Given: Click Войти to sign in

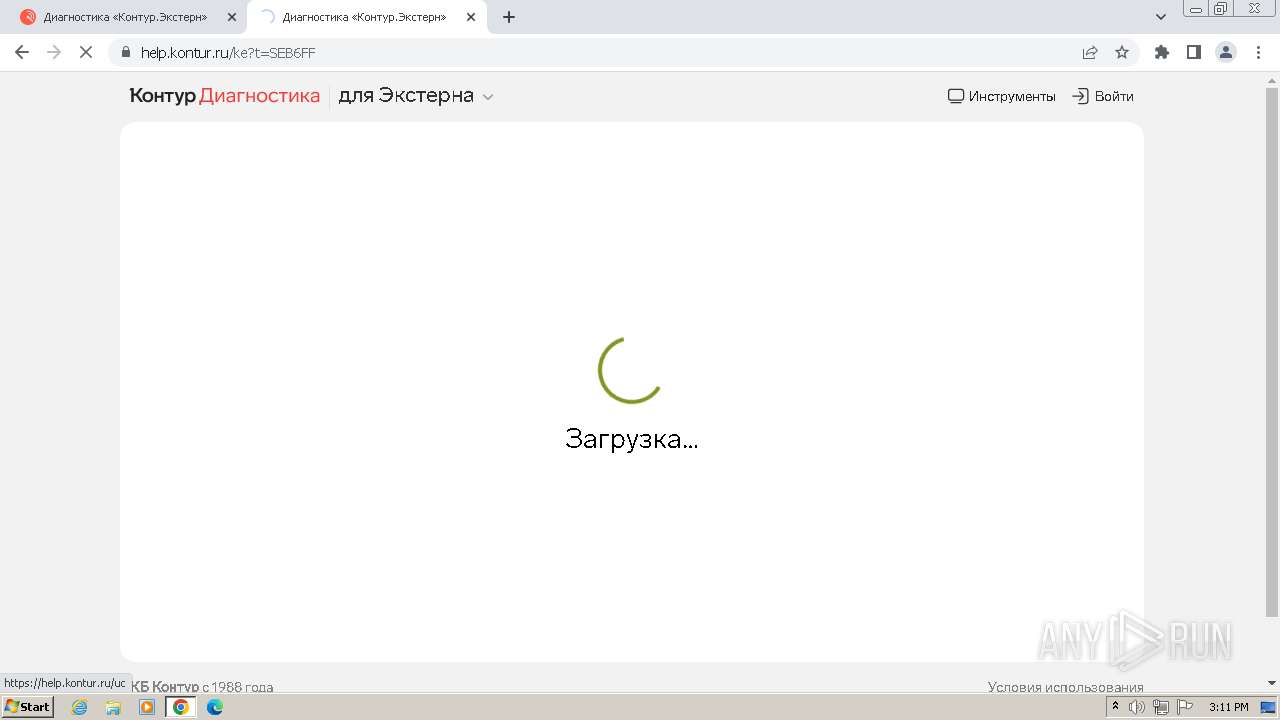Looking at the screenshot, I should coord(1103,96).
